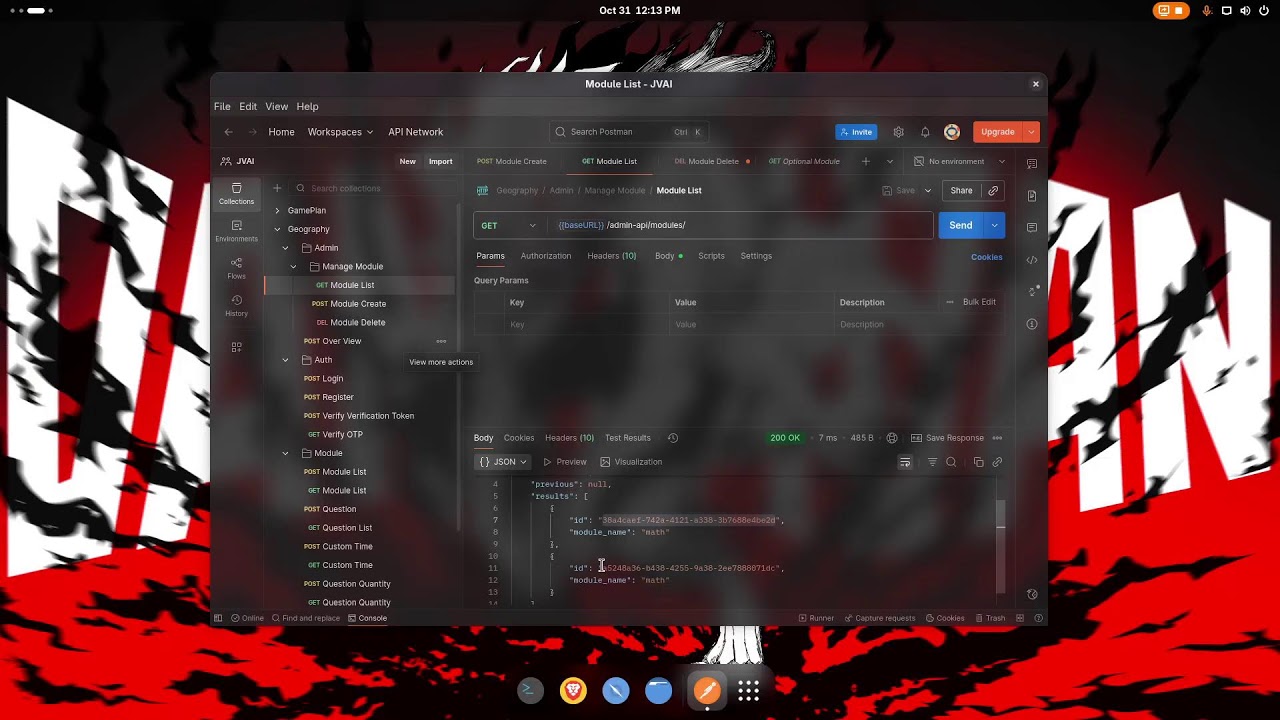The height and width of the screenshot is (720, 1280).
Task: Toggle line wrap in the response viewer
Action: 905,462
